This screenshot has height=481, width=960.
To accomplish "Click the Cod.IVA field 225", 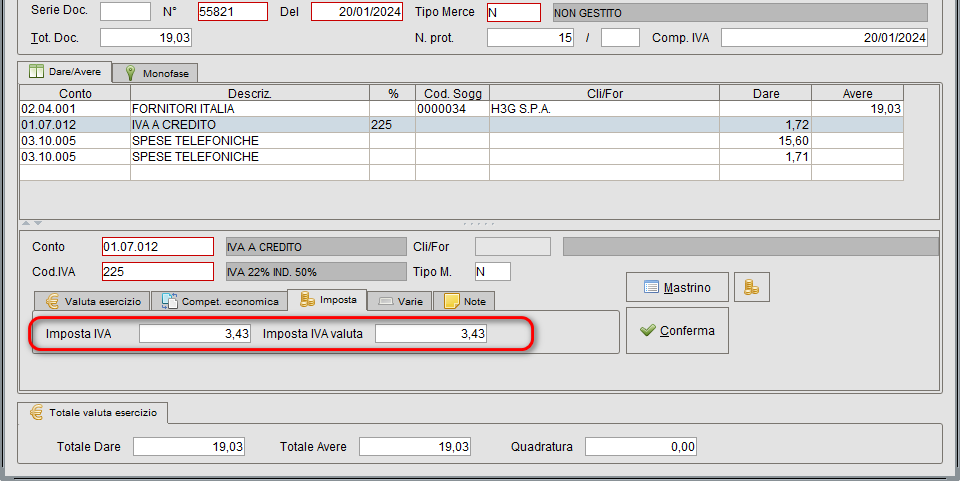I will [x=158, y=271].
